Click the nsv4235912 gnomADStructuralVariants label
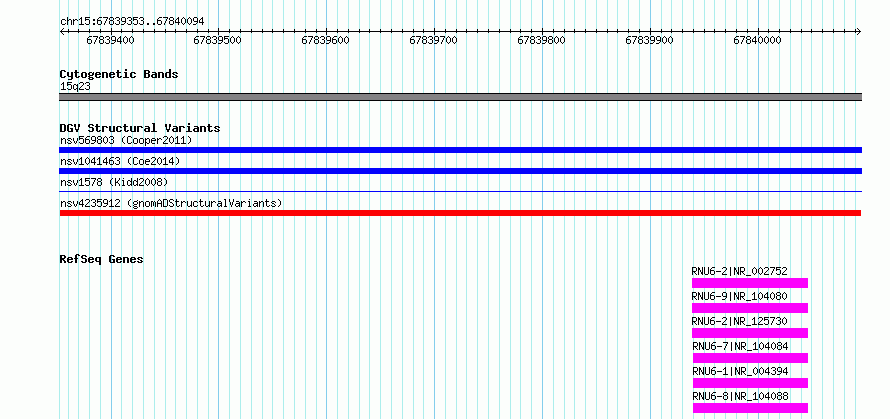Screen dimensions: 890x419 click(x=171, y=203)
